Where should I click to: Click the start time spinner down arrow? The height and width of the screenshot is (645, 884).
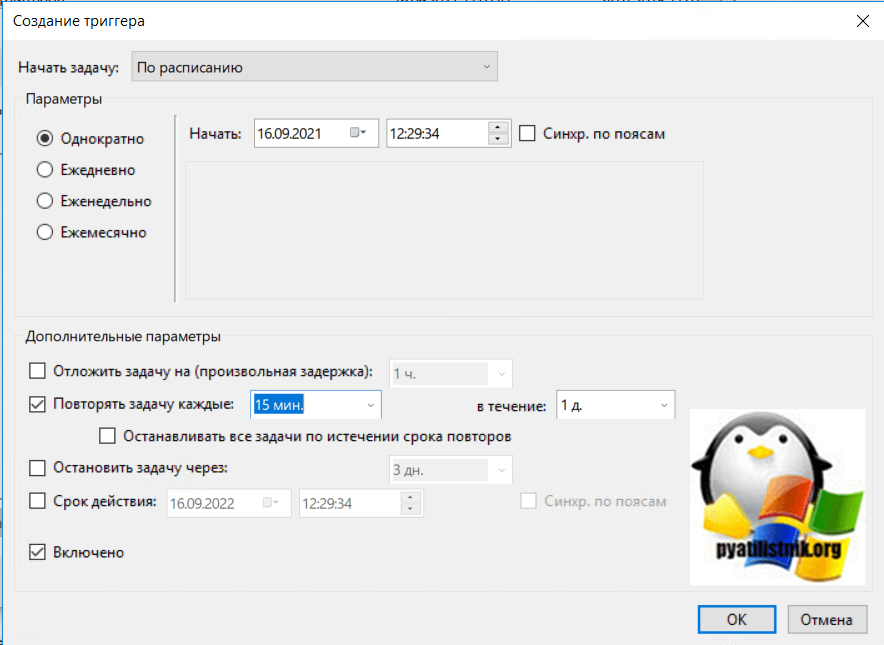pos(499,139)
